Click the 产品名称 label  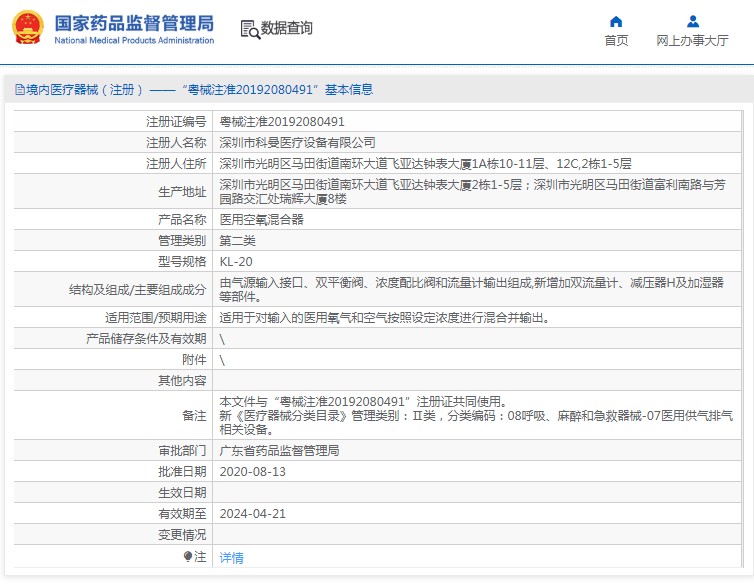[x=182, y=220]
